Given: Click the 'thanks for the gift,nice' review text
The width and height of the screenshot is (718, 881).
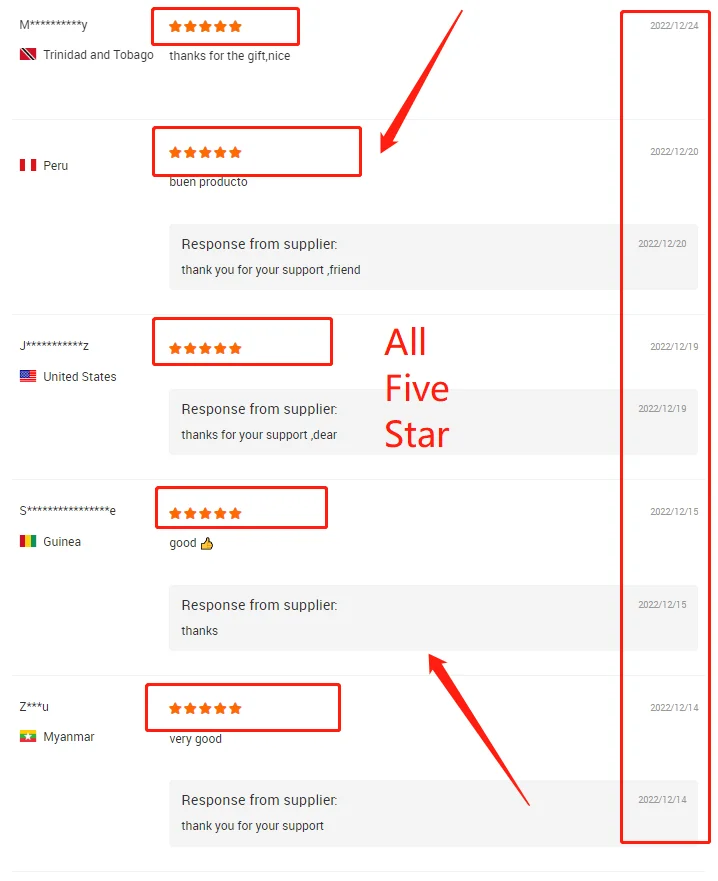Looking at the screenshot, I should [229, 56].
